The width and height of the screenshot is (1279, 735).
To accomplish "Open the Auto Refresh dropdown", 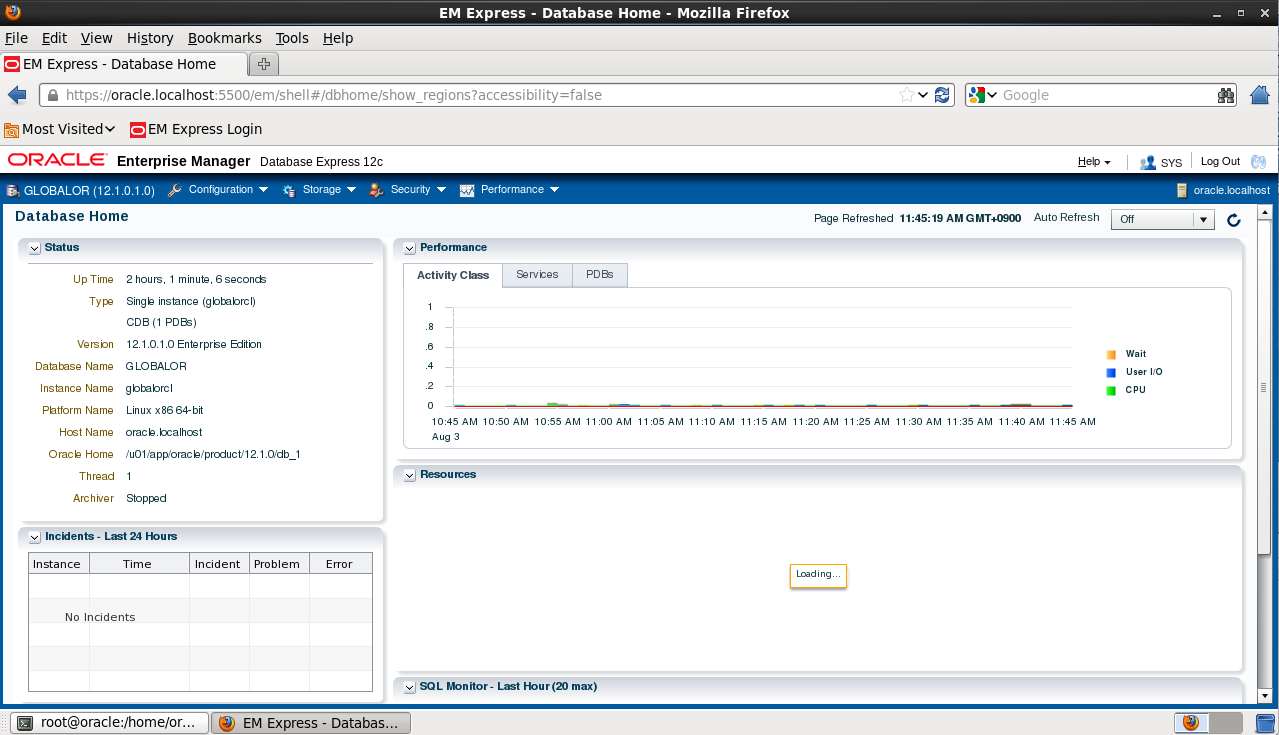I will 1163,220.
